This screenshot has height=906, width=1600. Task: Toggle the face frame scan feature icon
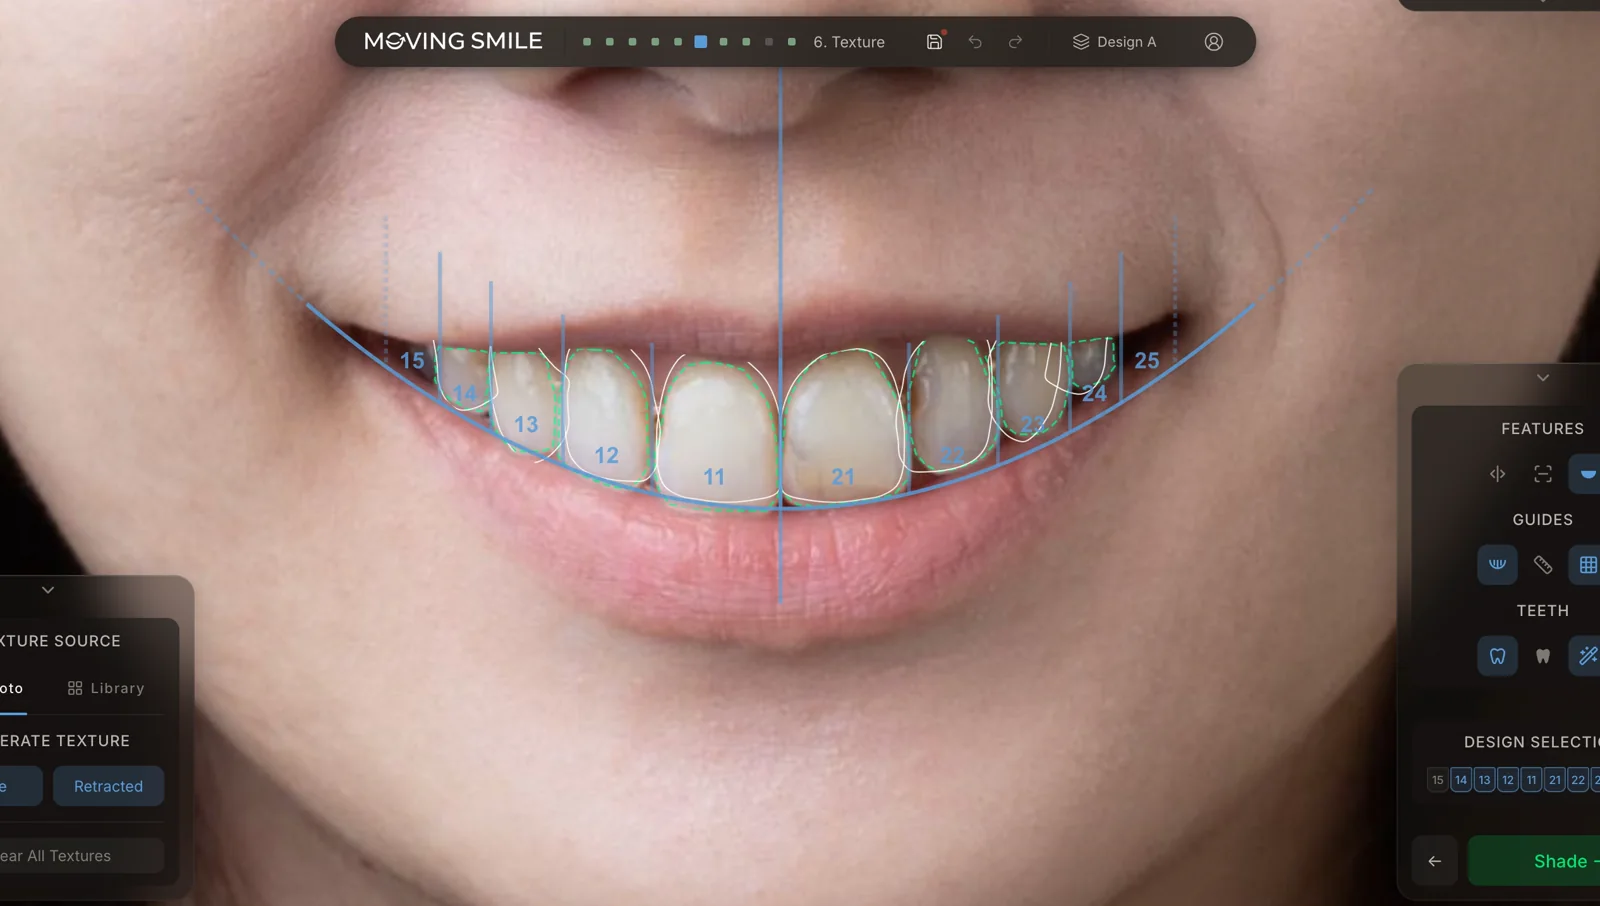1543,474
